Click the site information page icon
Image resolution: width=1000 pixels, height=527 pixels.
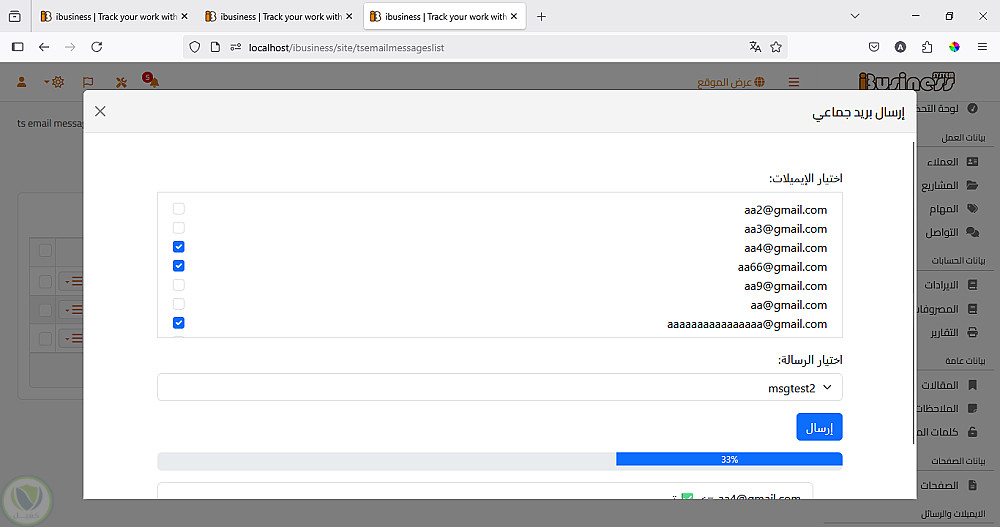coord(216,47)
